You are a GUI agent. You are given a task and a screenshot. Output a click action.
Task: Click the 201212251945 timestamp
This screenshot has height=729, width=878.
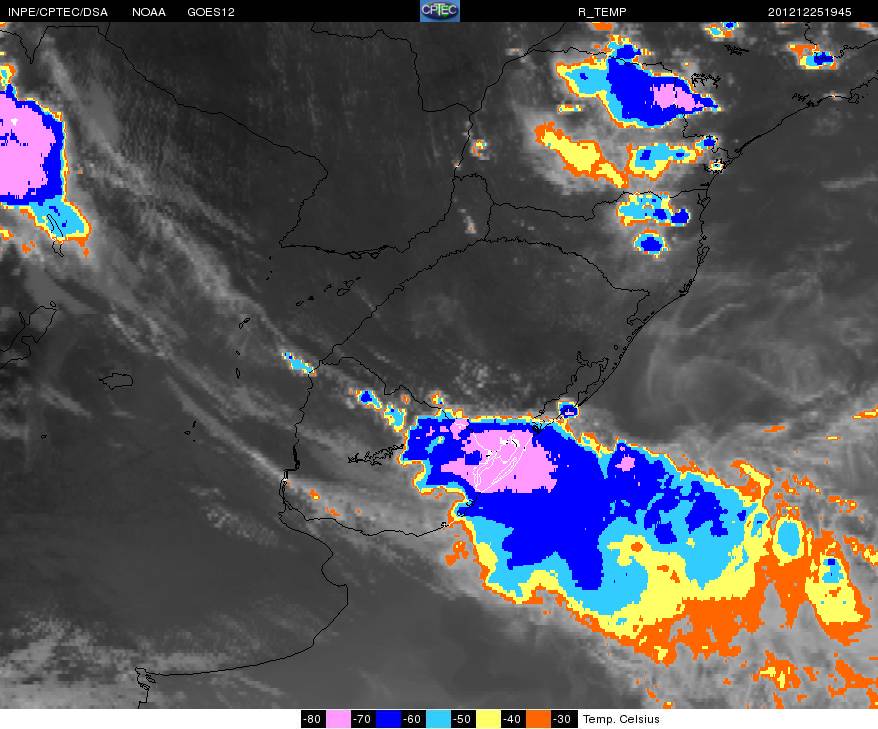[x=809, y=12]
